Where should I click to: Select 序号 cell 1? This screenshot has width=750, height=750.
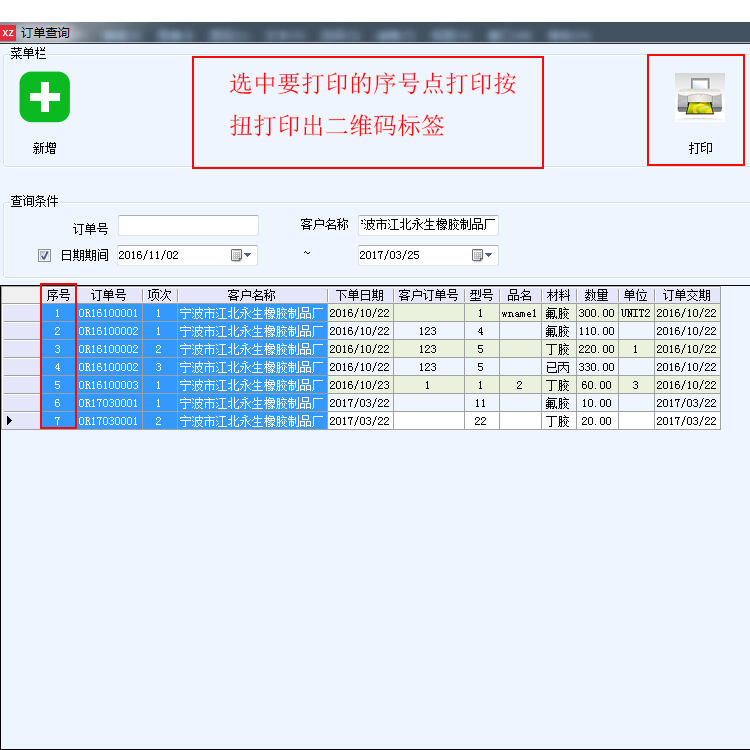click(58, 313)
